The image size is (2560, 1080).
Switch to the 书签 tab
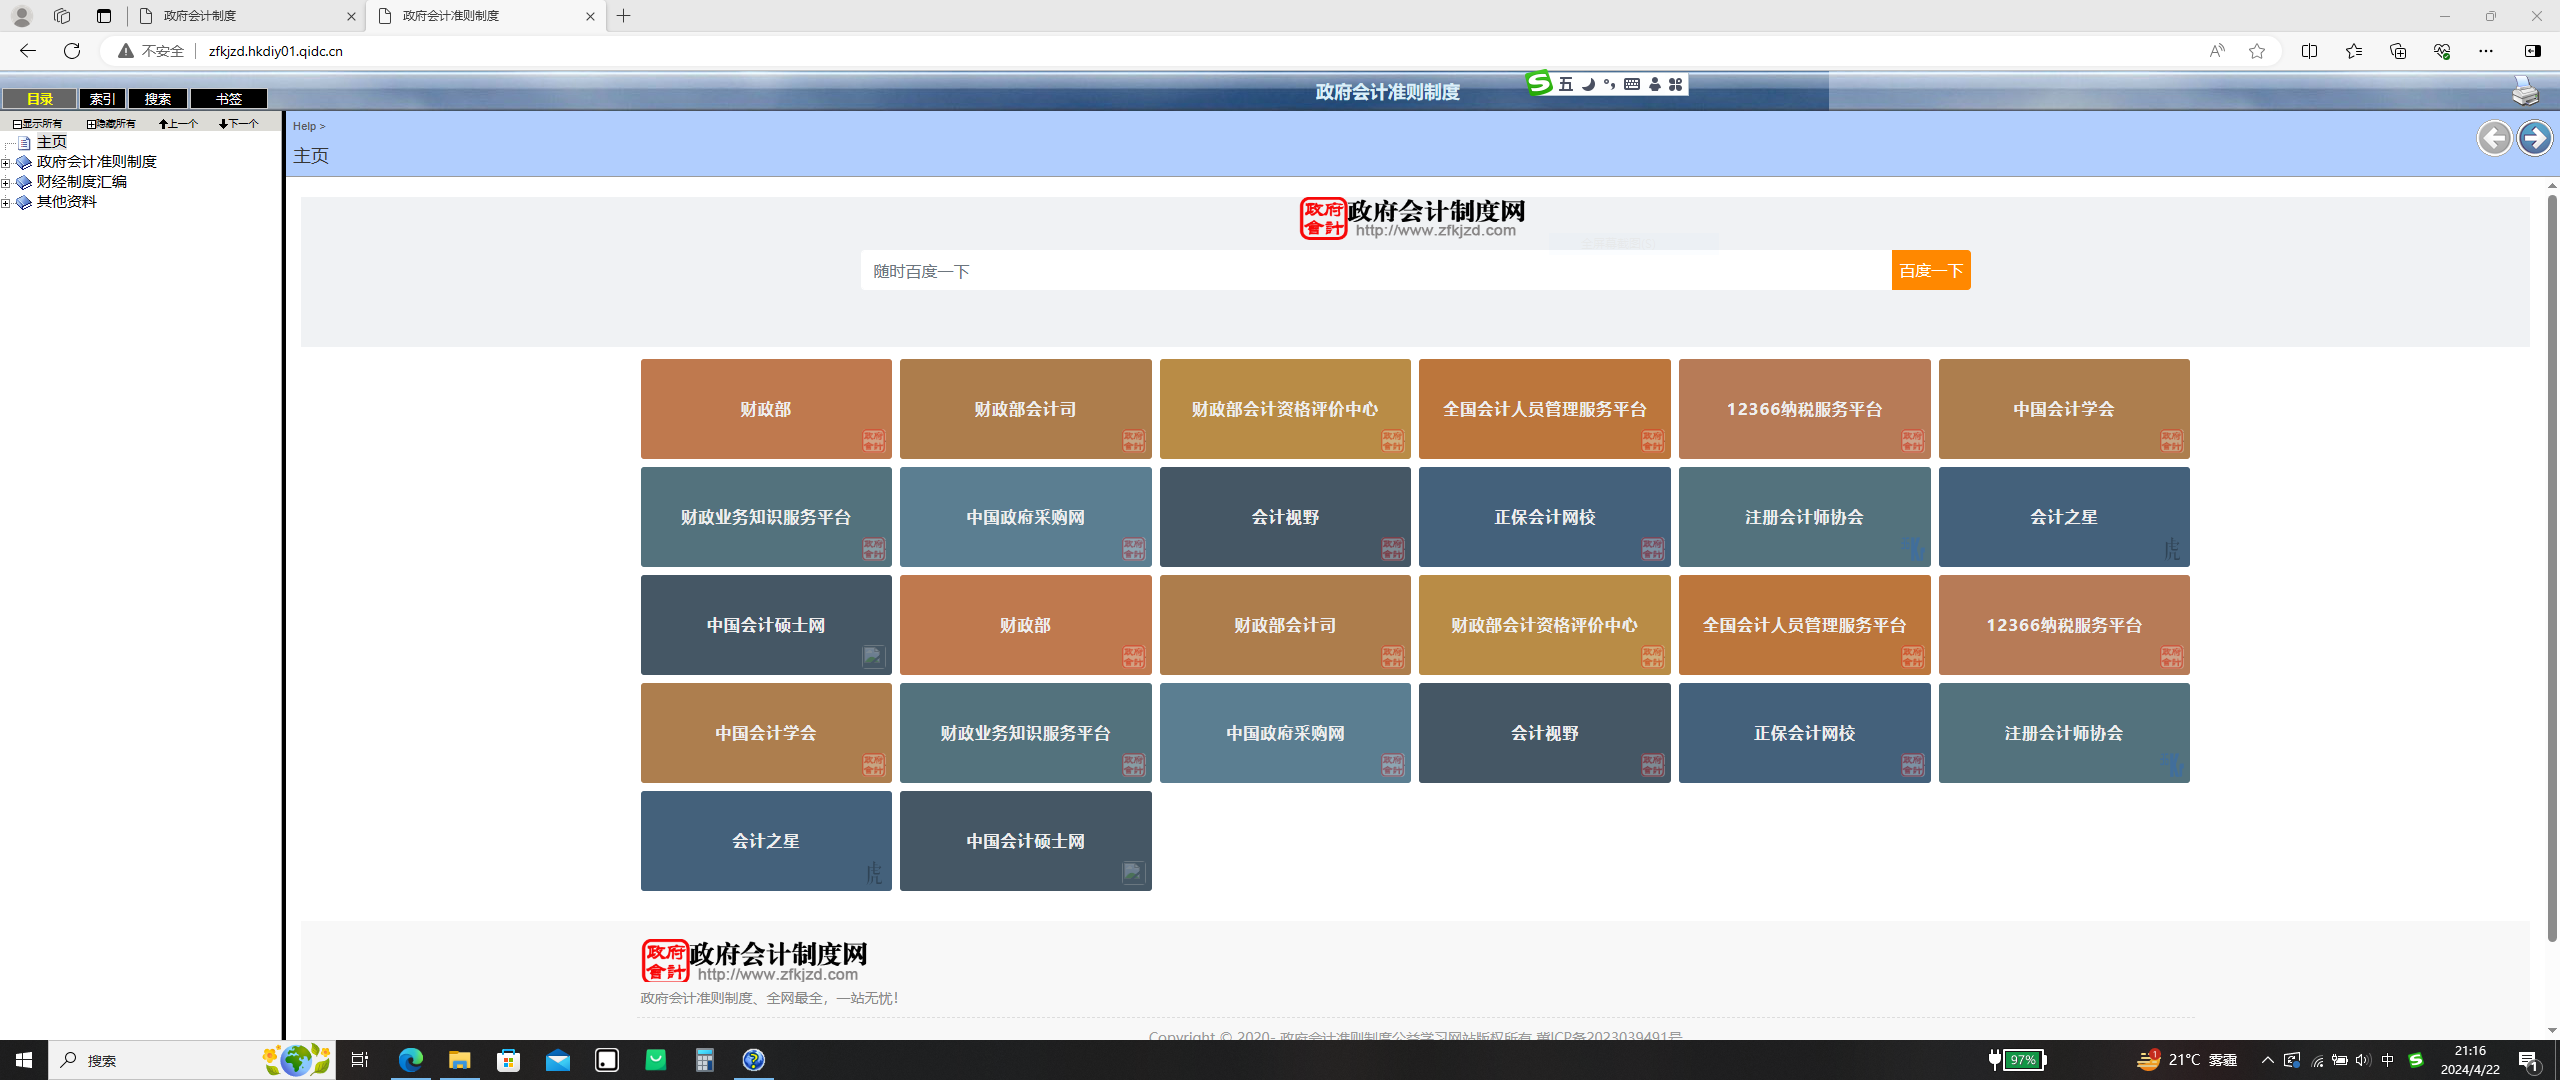[229, 98]
